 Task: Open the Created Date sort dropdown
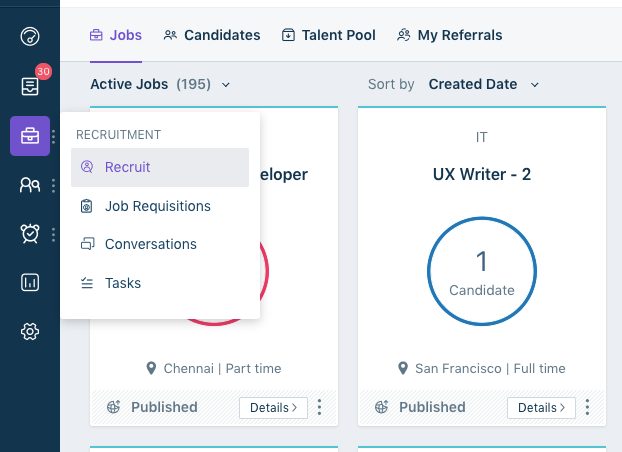(x=484, y=85)
